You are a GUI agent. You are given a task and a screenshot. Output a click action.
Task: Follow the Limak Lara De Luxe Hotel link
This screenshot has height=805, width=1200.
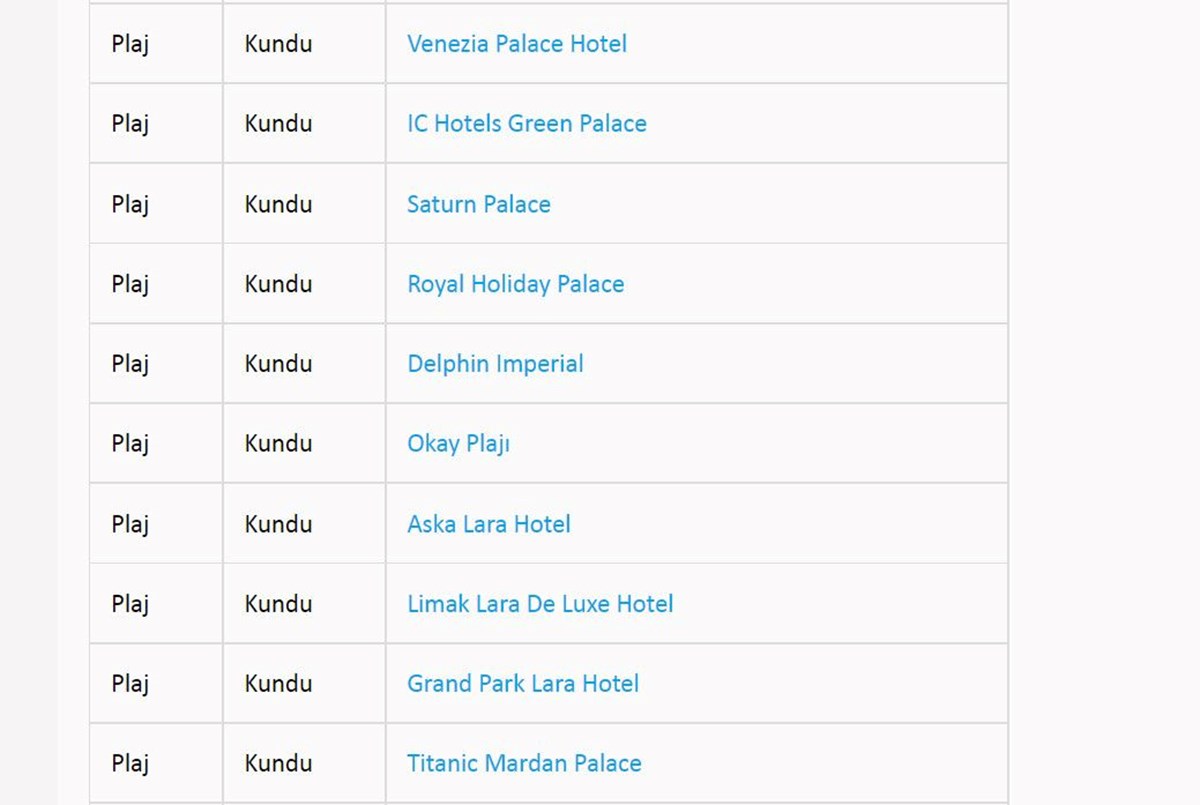pyautogui.click(x=540, y=604)
